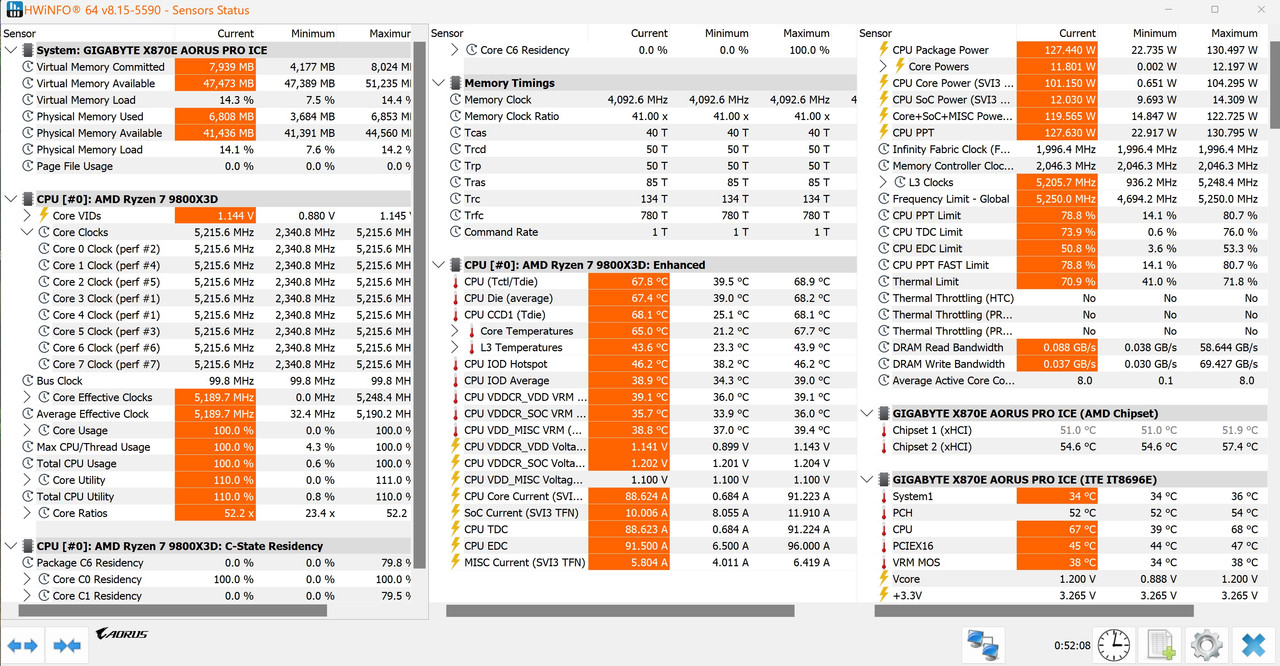Click lightning icon beside SoC Current (SVI3 TFN)

pyautogui.click(x=455, y=513)
